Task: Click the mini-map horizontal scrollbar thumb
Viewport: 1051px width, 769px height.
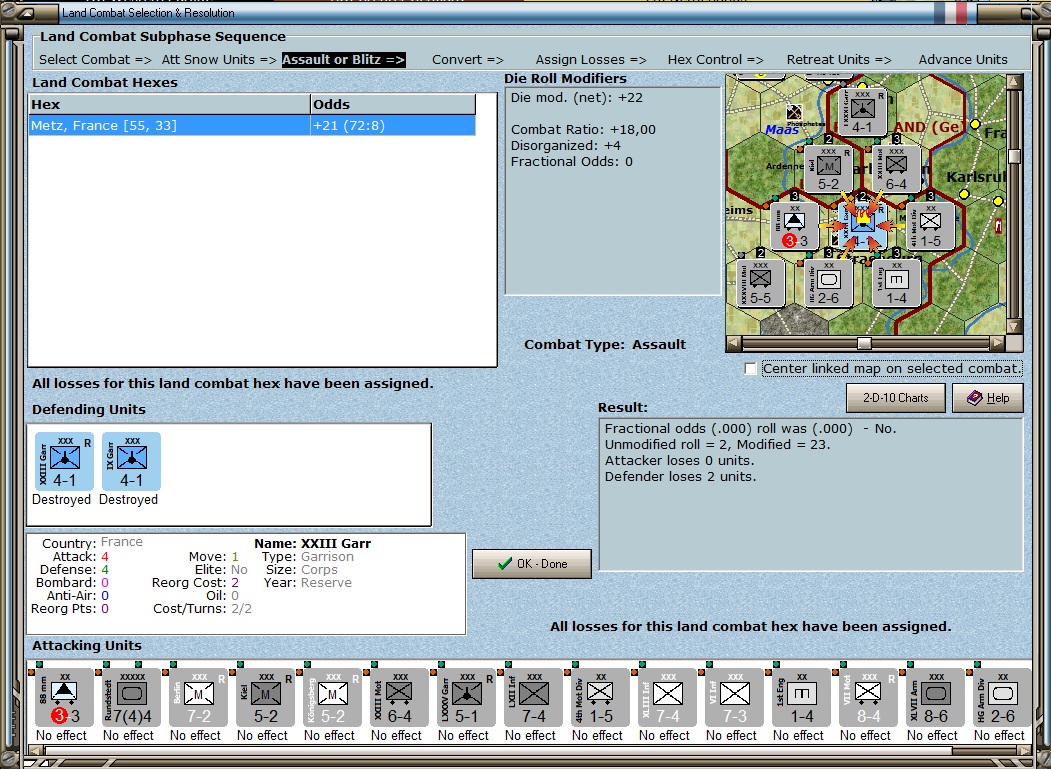Action: 865,343
